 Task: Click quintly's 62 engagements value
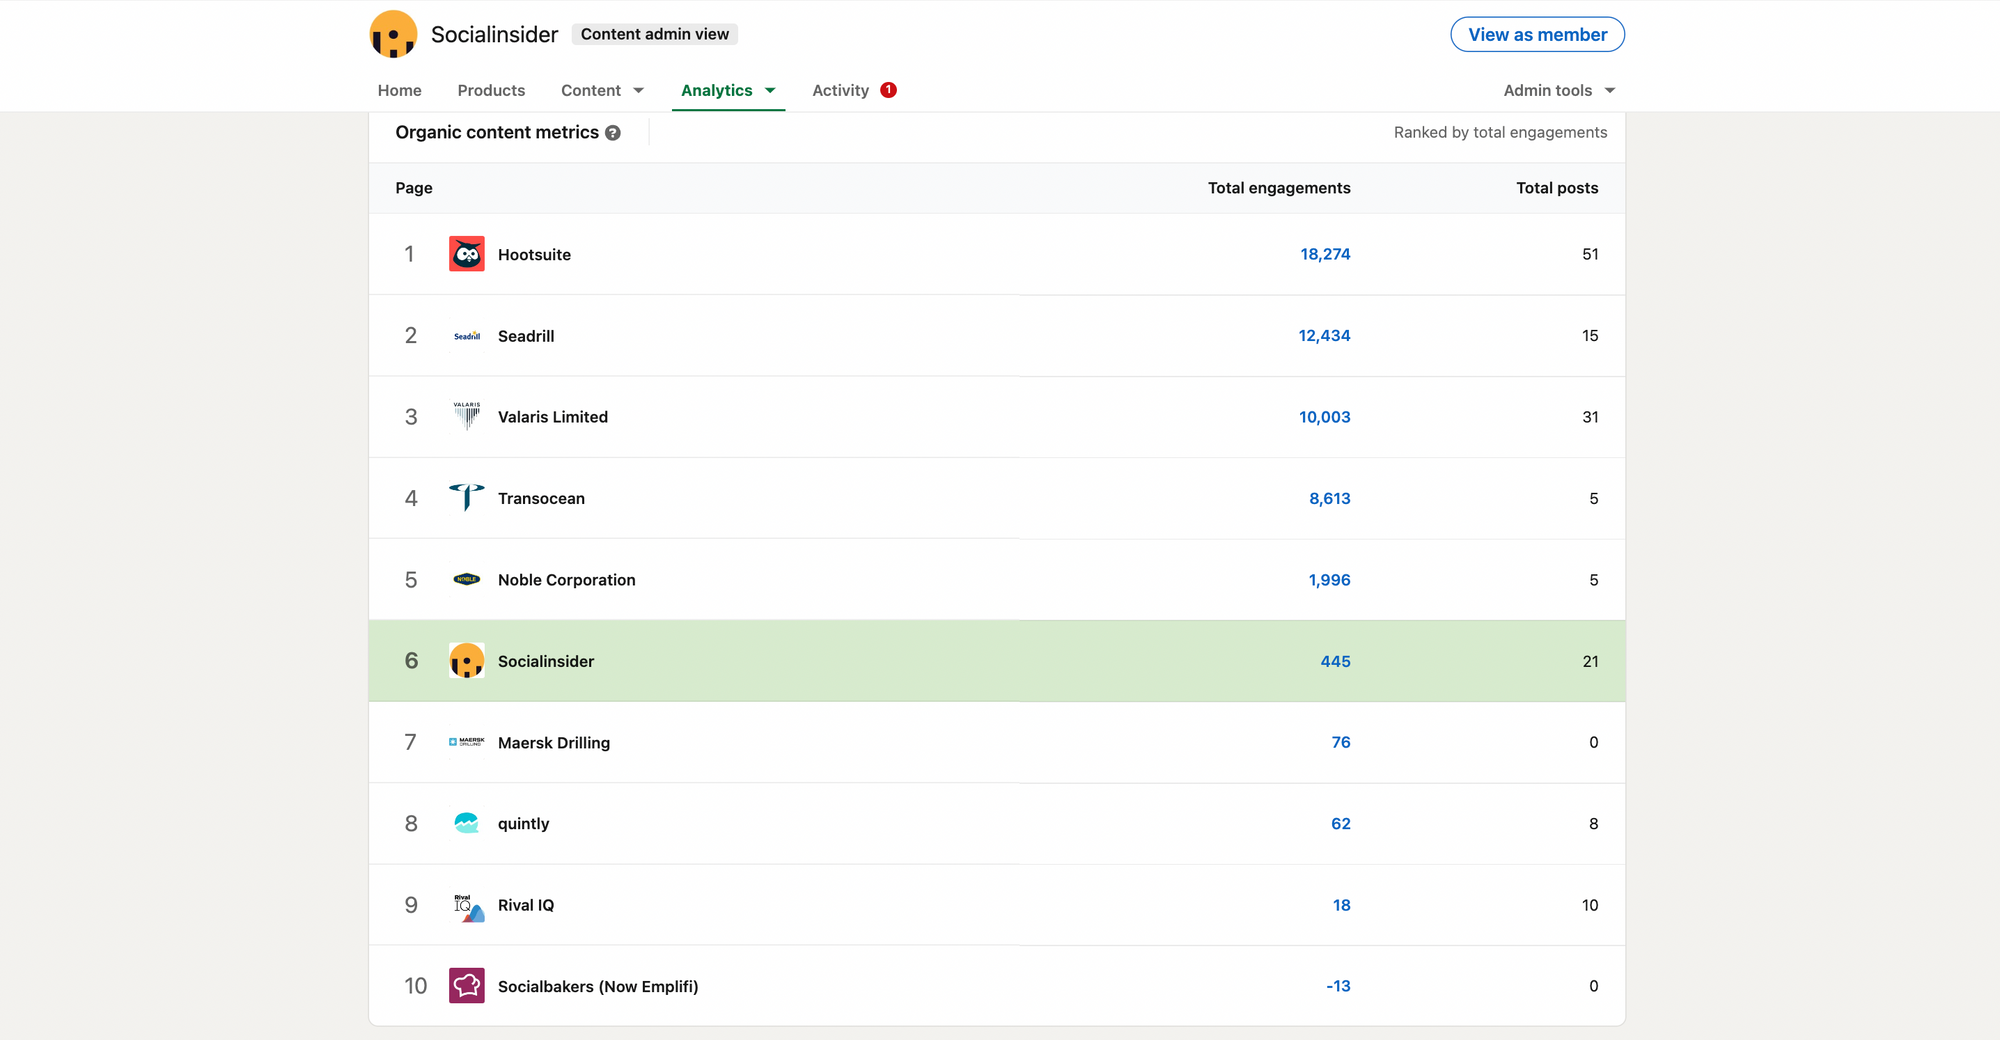[1341, 823]
